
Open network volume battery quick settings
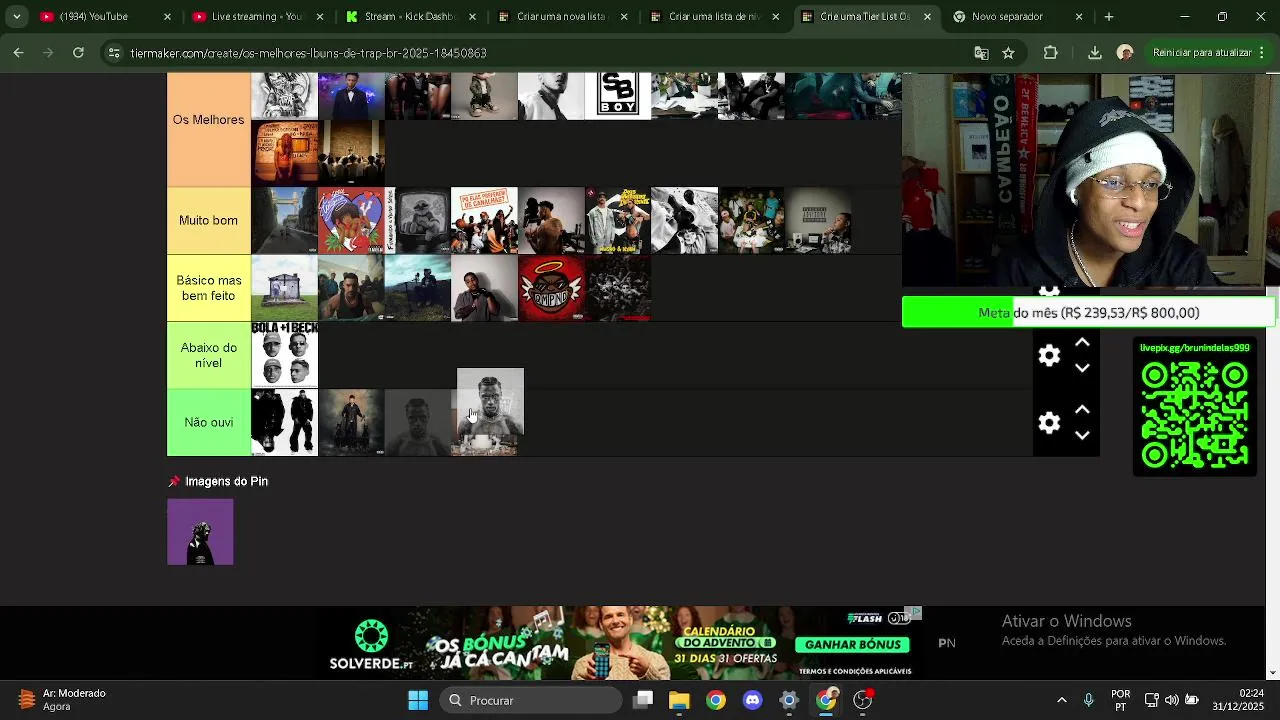[1172, 700]
